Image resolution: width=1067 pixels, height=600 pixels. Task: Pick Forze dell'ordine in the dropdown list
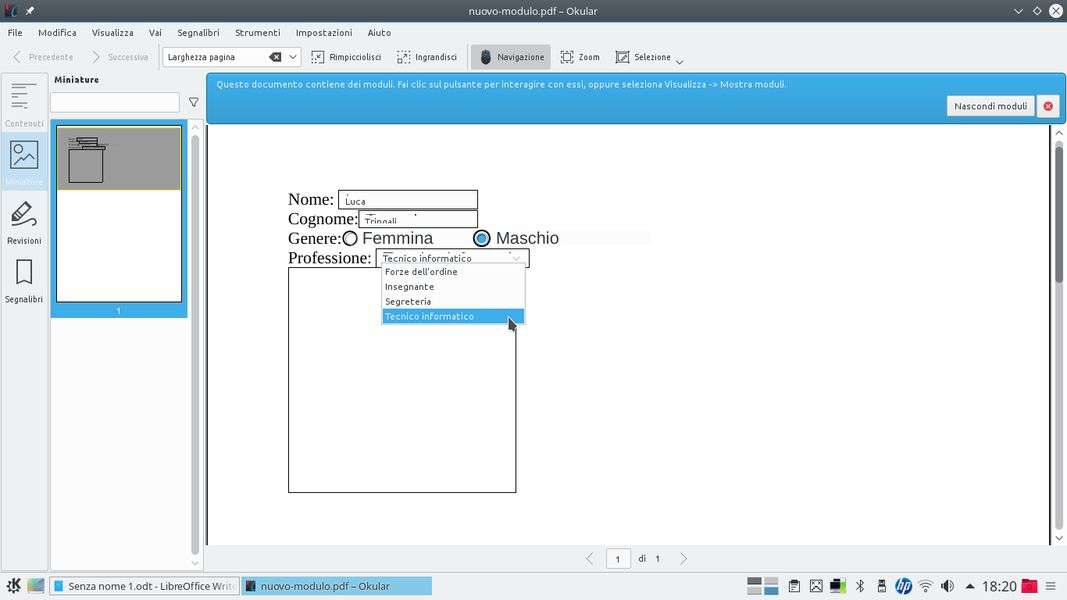tap(421, 272)
